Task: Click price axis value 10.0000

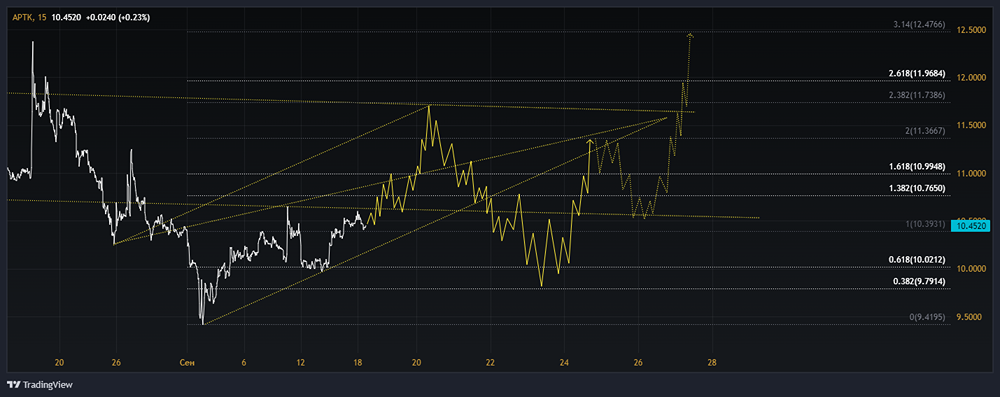Action: click(x=972, y=269)
